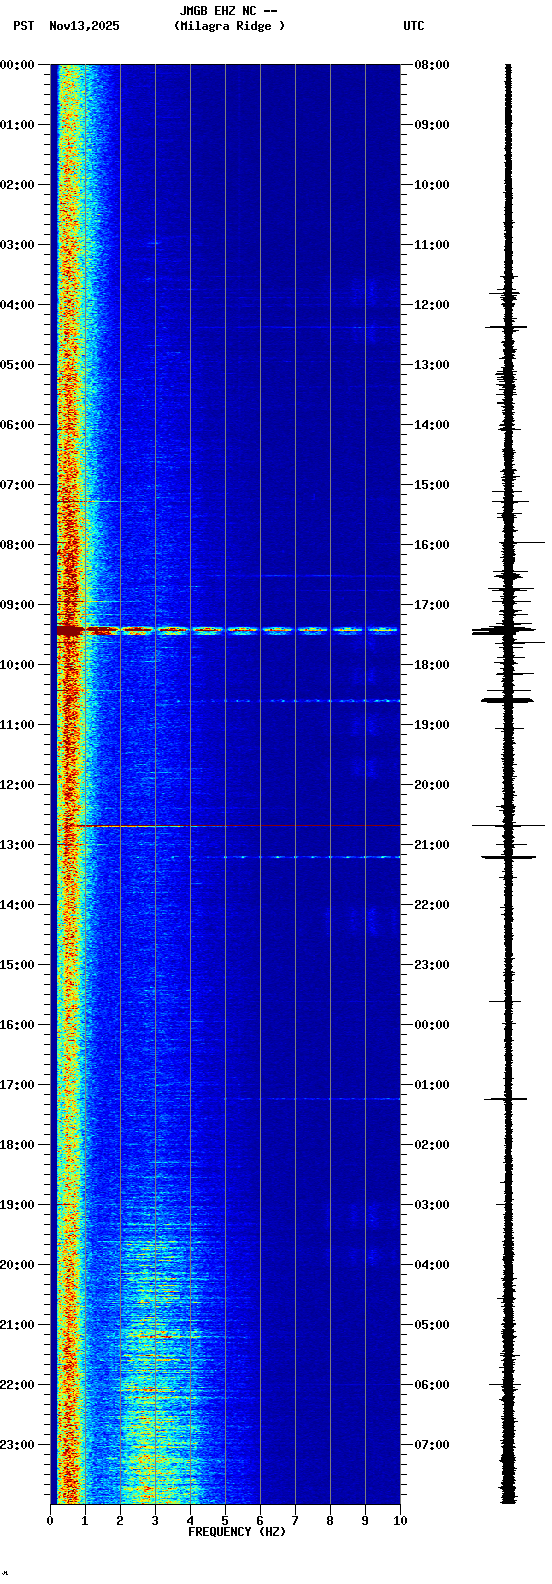Click the FREQUENCY (HZ) axis label
The image size is (552, 1584).
[237, 1532]
